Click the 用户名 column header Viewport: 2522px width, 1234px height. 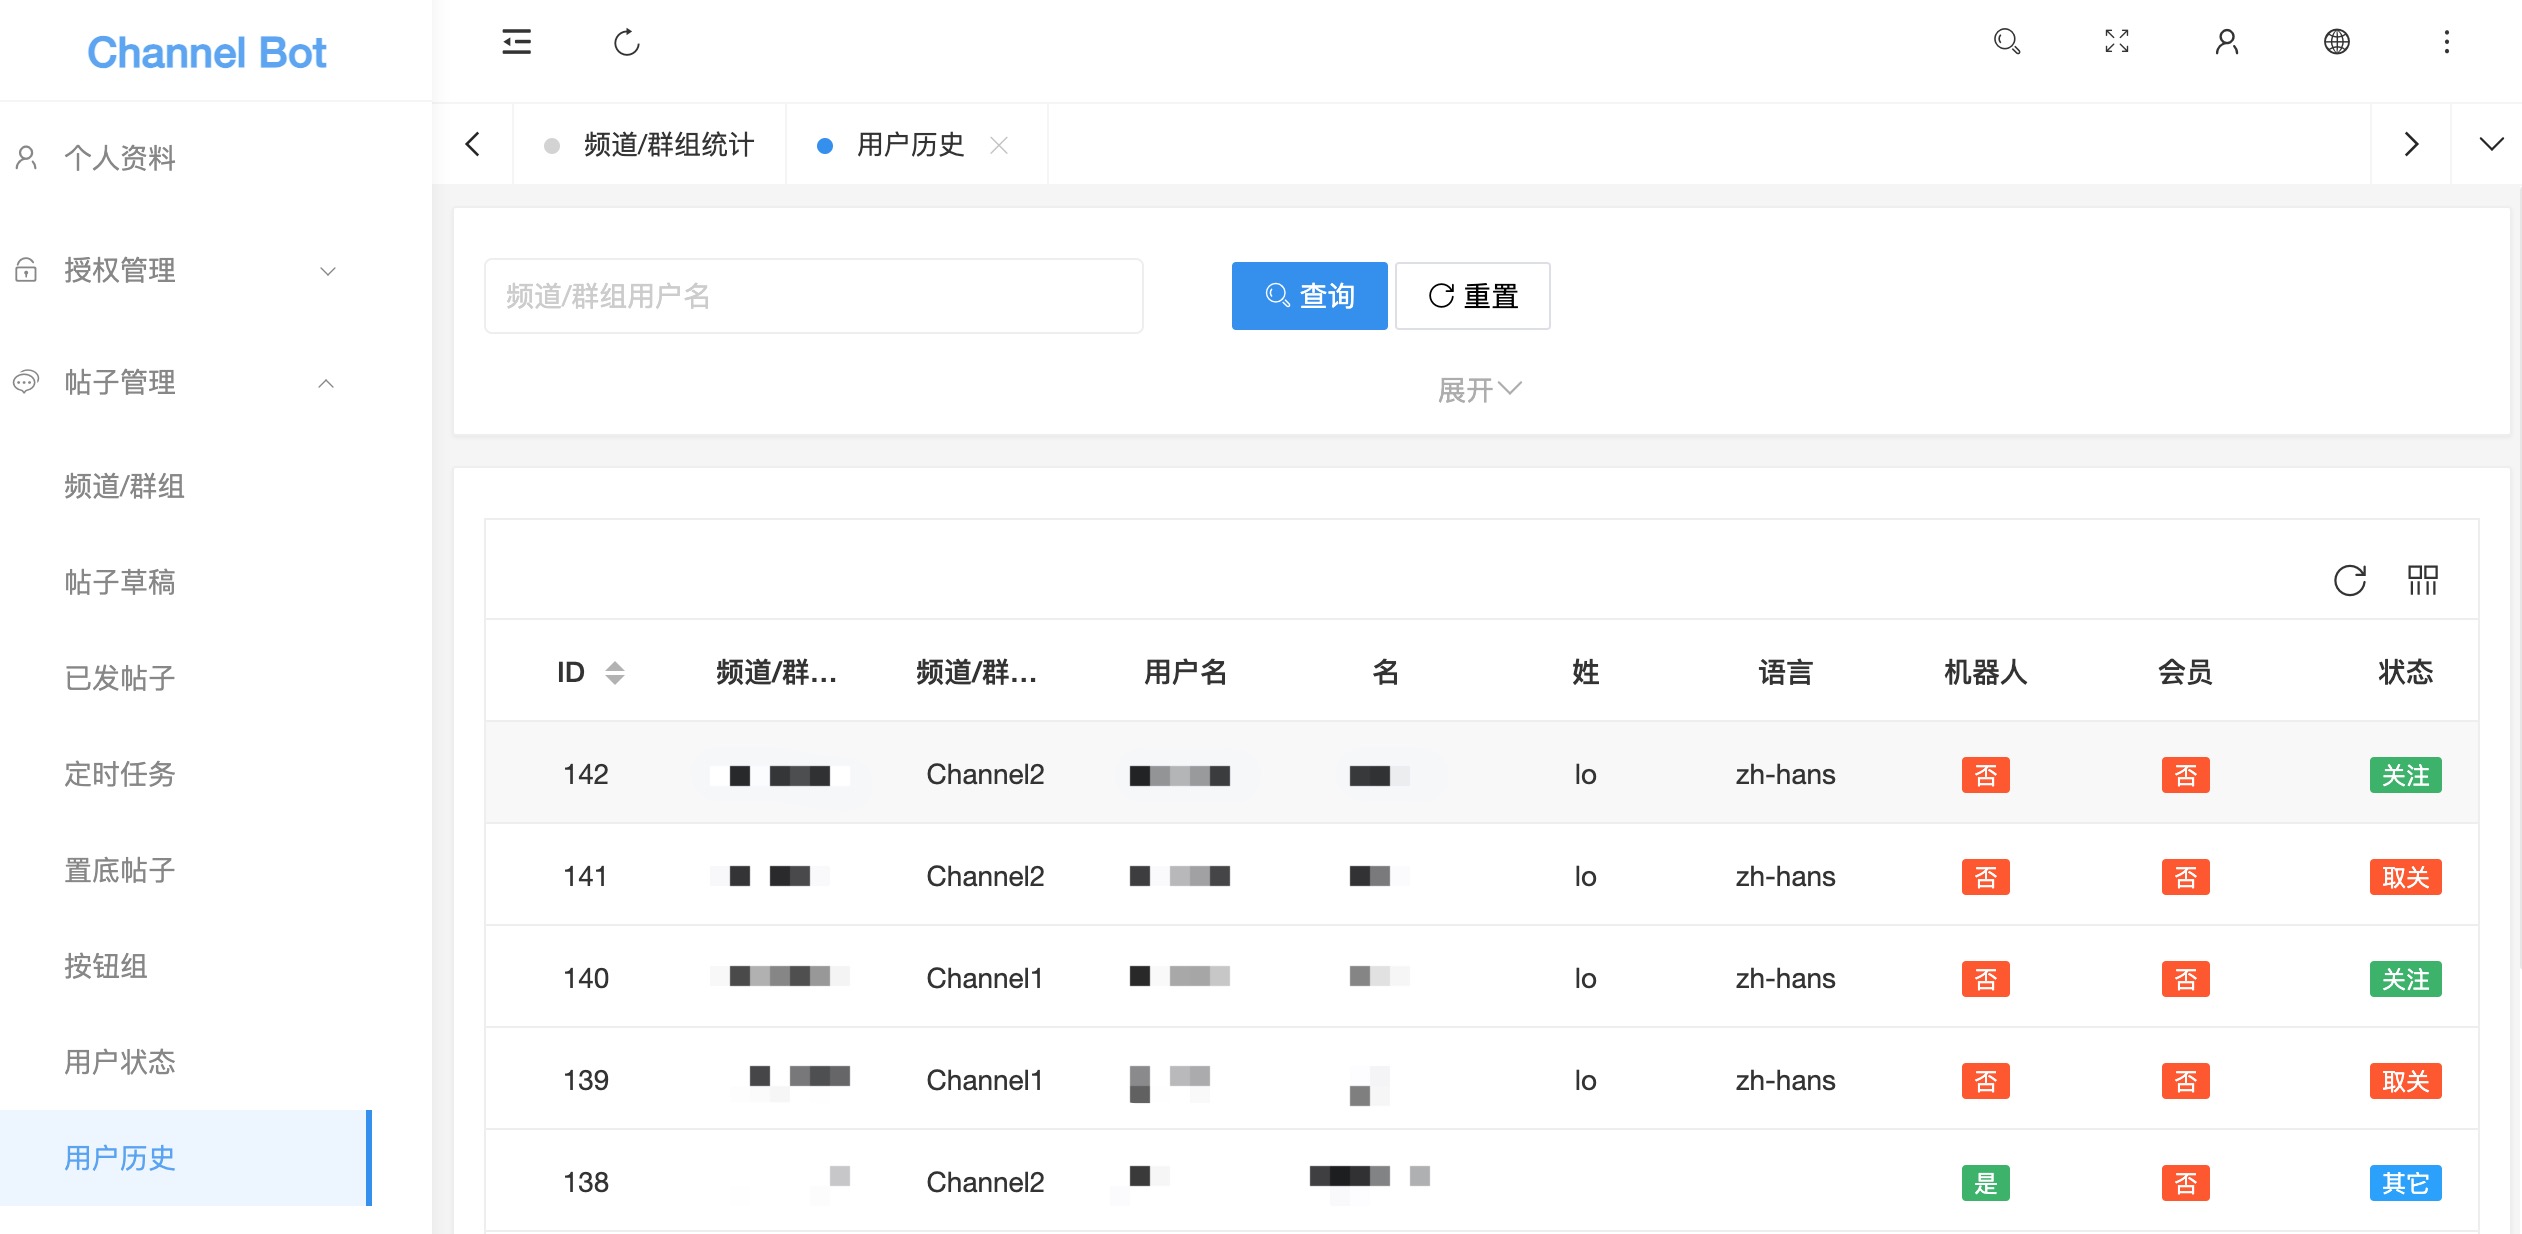[1185, 672]
